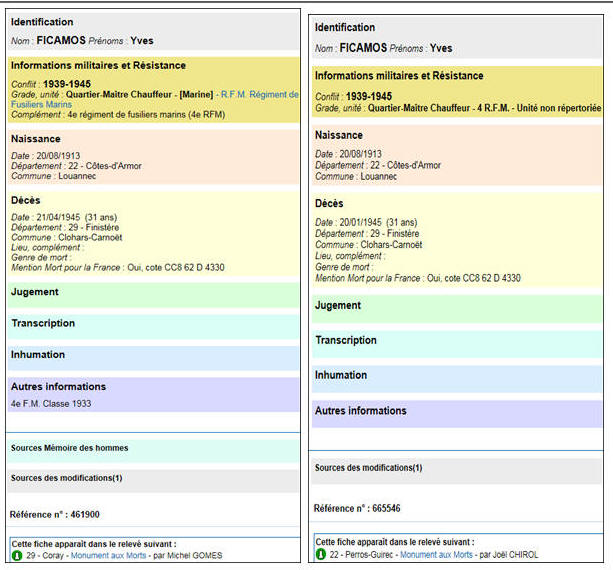Show Sources des modifications(1) above reference 461900

click(x=66, y=478)
